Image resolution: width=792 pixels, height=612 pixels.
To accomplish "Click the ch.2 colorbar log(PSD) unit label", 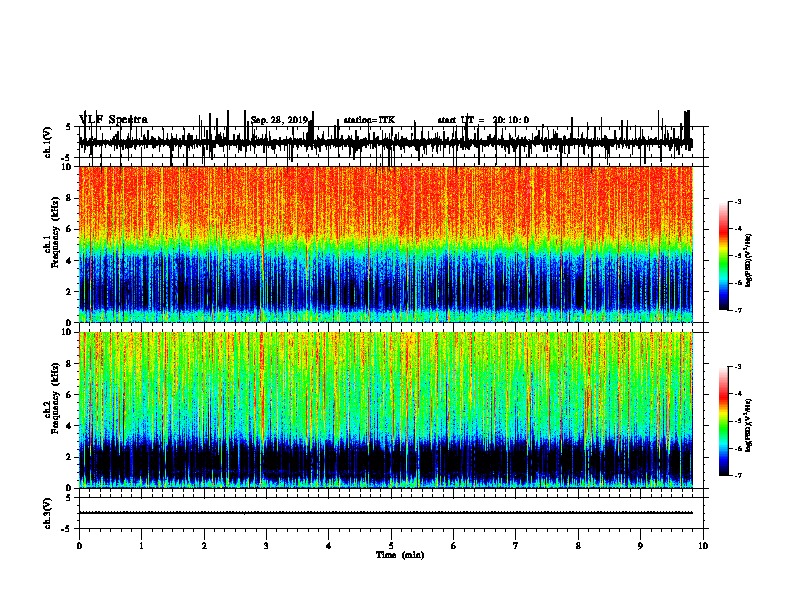I will [748, 425].
